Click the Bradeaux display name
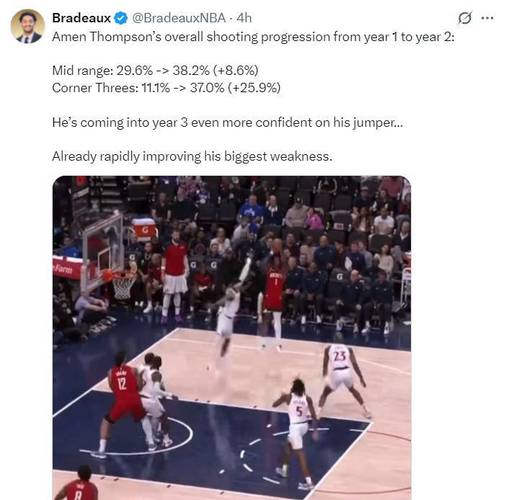509x500 pixels. 81,18
